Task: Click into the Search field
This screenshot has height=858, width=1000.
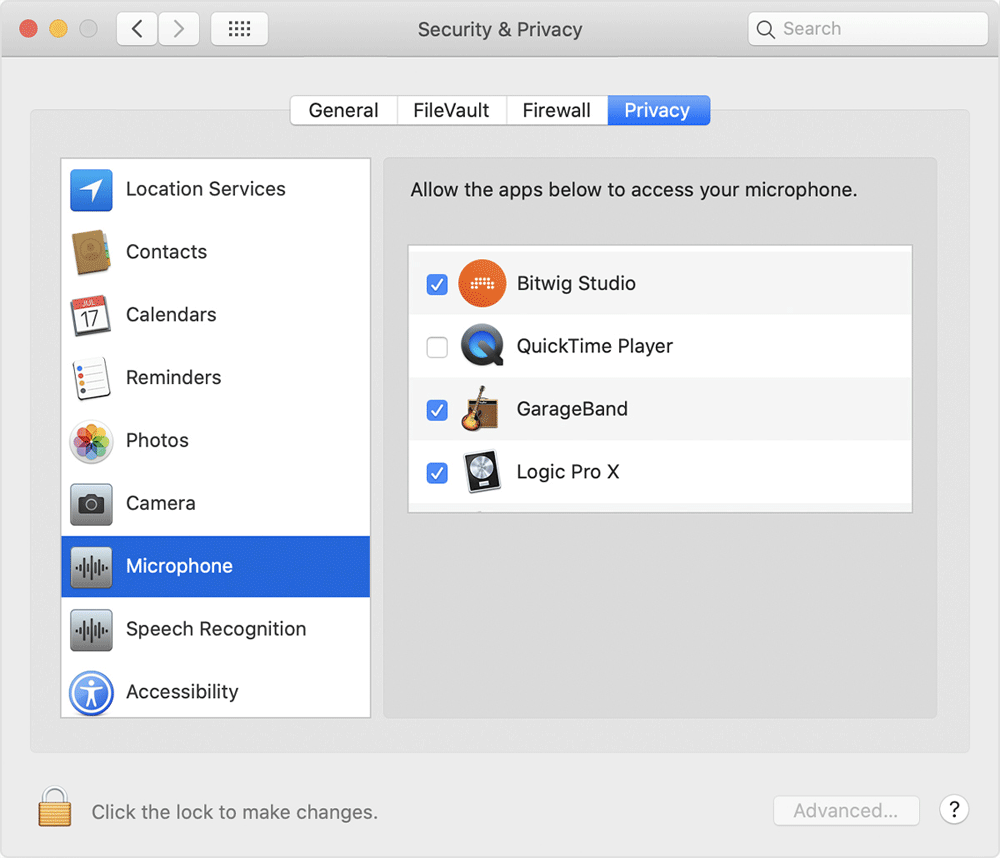Action: coord(868,29)
